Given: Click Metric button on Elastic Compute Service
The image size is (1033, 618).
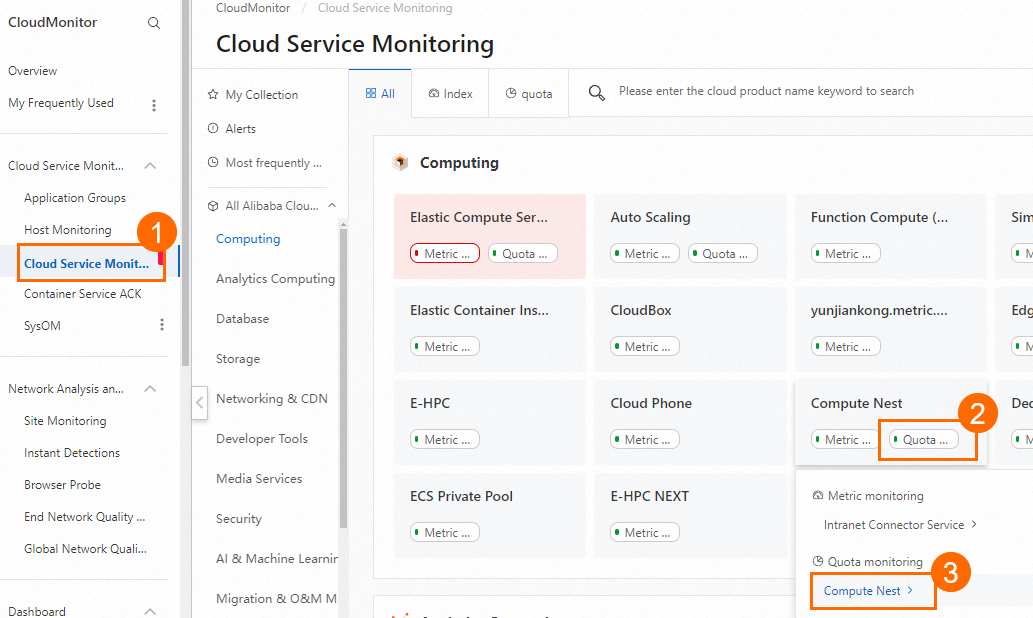Looking at the screenshot, I should 445,254.
